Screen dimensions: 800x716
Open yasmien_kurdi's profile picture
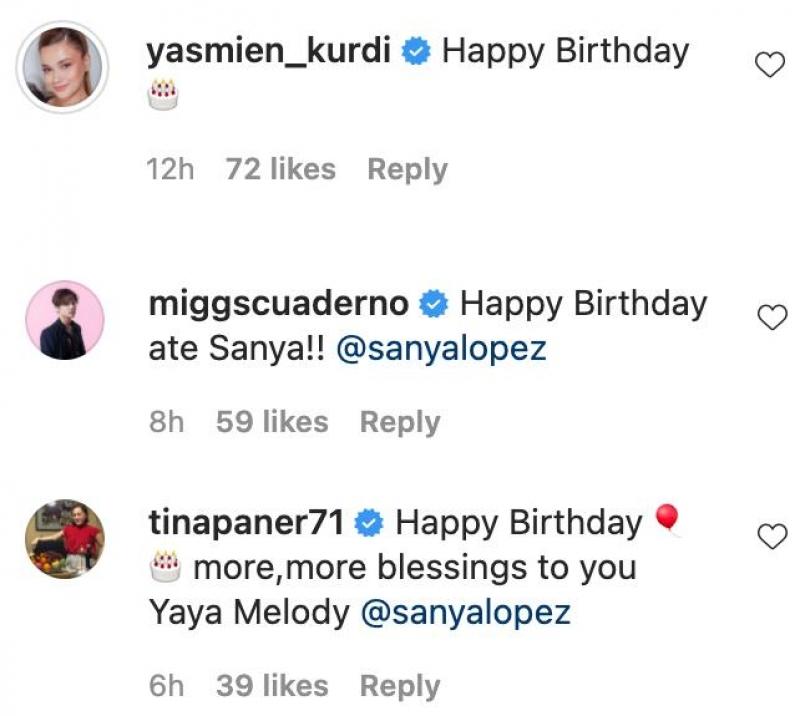click(x=62, y=67)
